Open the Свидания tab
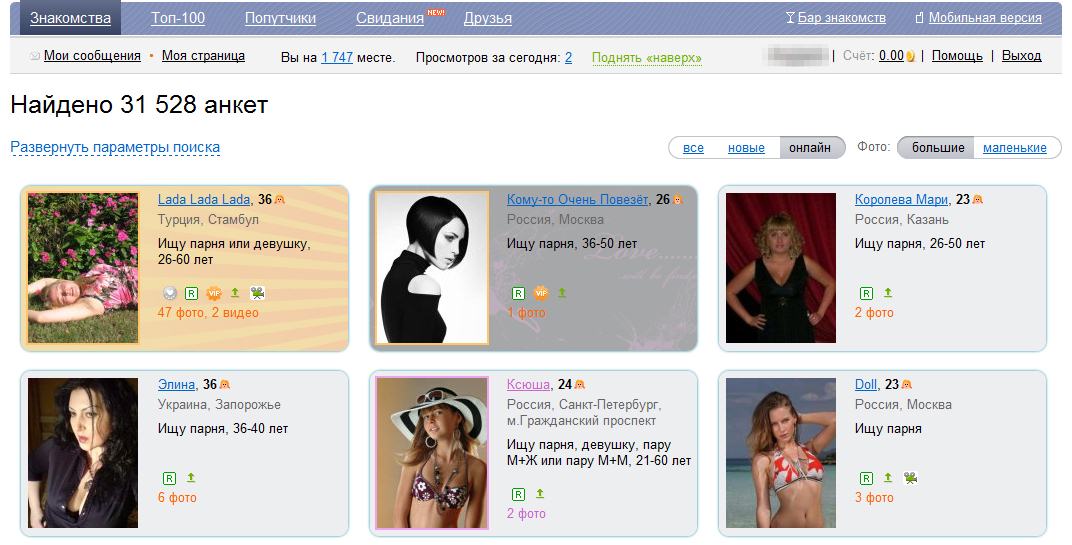Image resolution: width=1072 pixels, height=545 pixels. 390,18
